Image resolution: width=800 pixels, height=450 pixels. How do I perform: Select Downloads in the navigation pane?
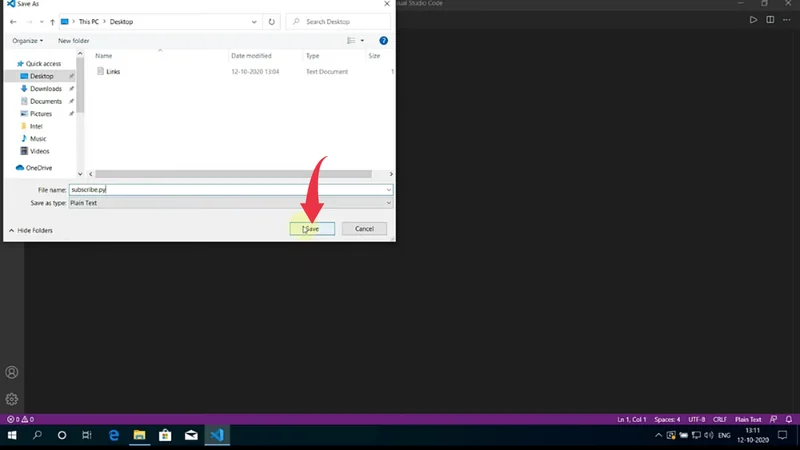pyautogui.click(x=46, y=89)
